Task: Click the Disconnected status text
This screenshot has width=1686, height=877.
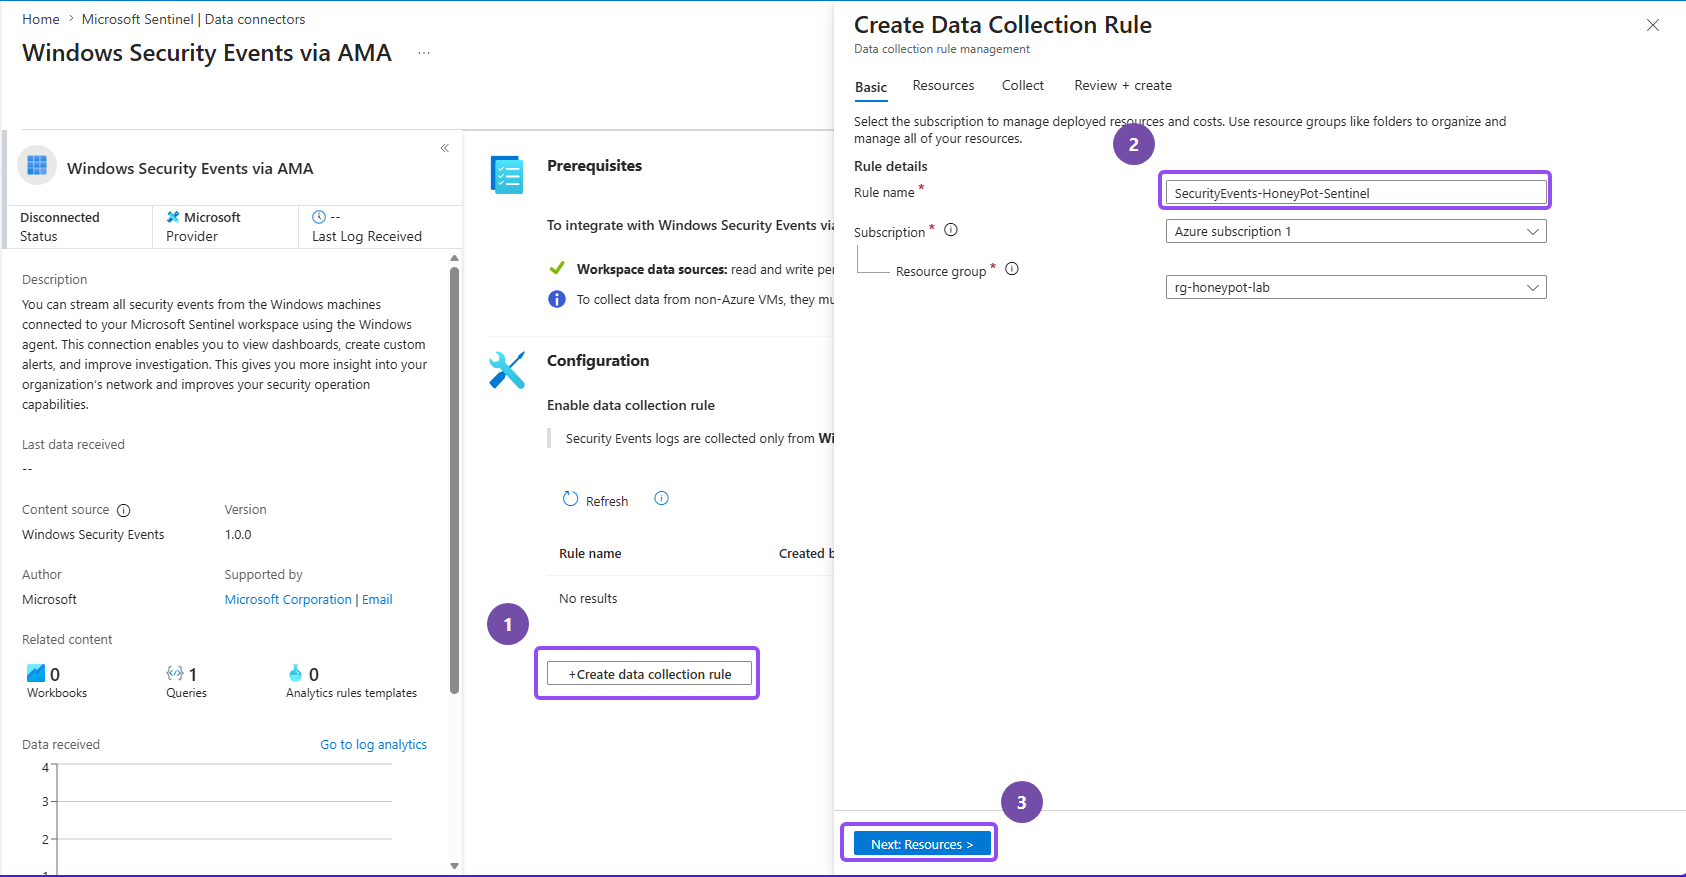Action: pos(60,218)
